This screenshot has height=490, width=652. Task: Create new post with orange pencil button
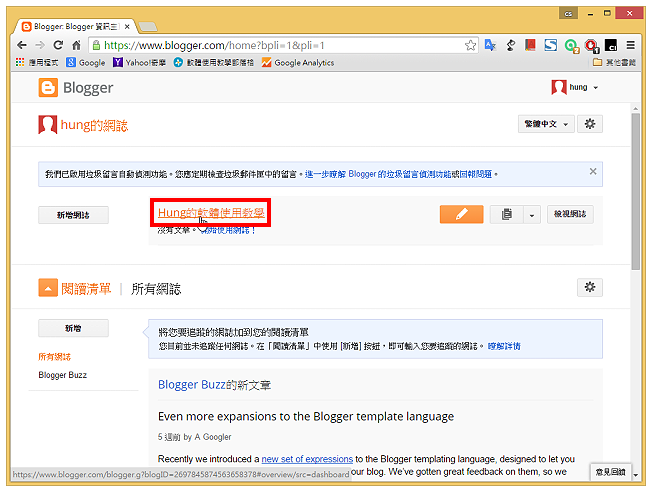tap(462, 214)
